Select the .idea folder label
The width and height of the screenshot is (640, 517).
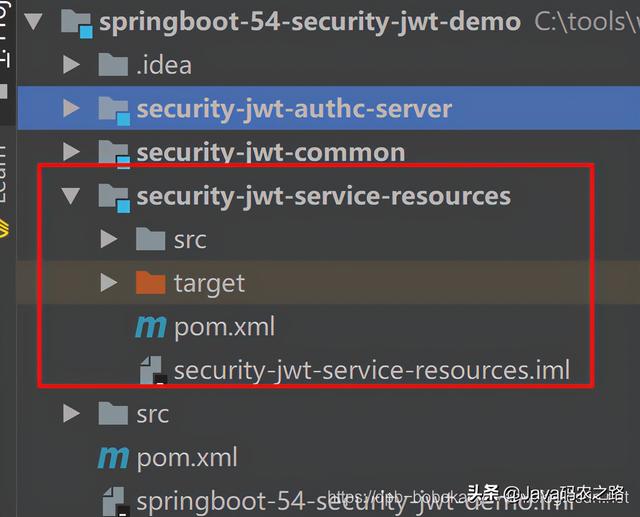164,65
